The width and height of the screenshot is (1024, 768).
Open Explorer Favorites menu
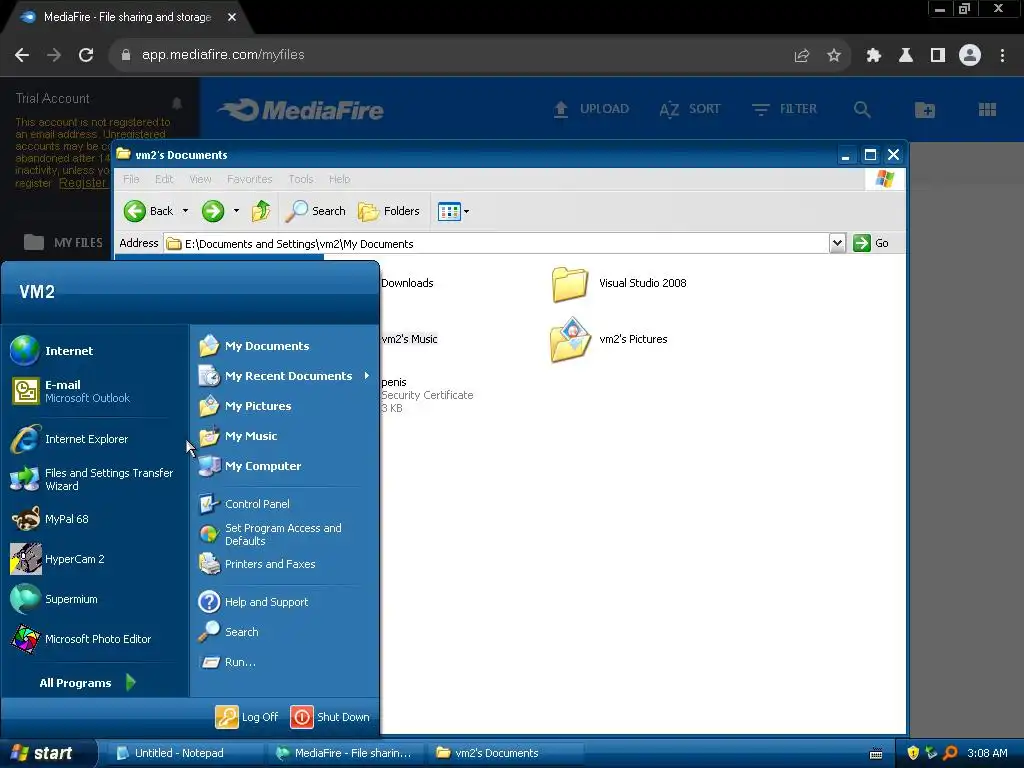pos(249,179)
